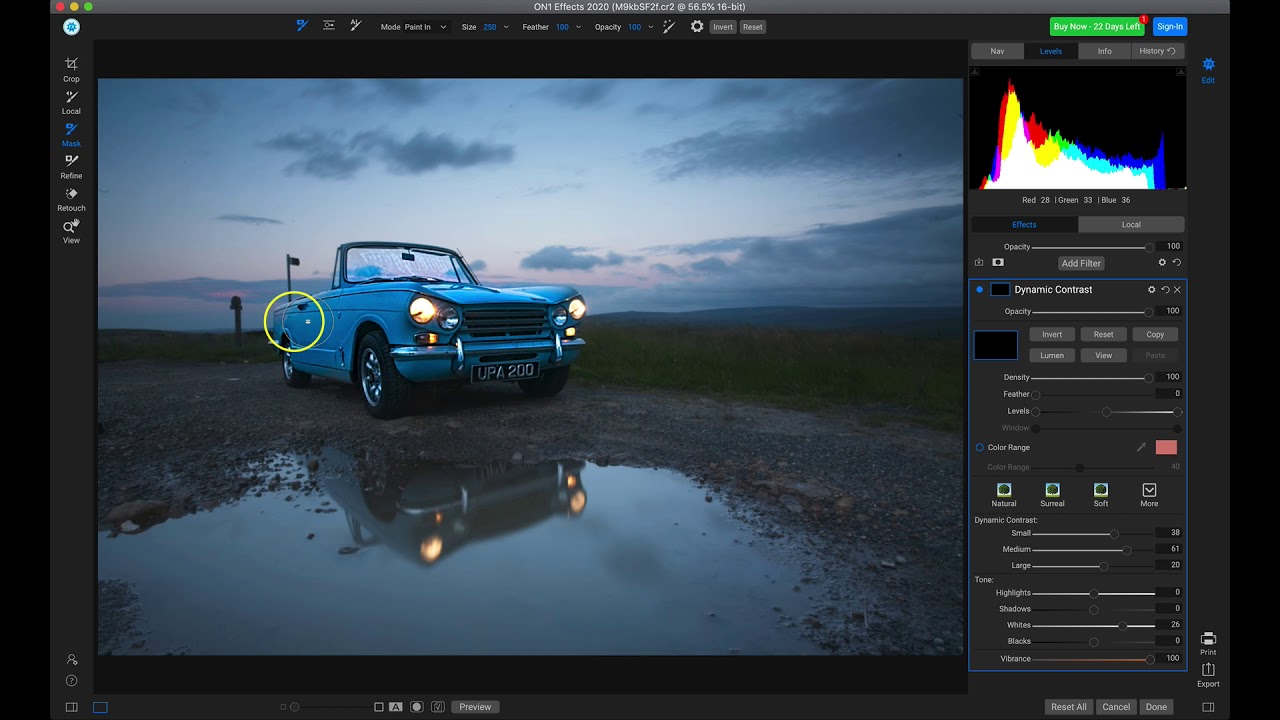This screenshot has height=720, width=1280.
Task: Open the Feather value dropdown
Action: coord(578,27)
